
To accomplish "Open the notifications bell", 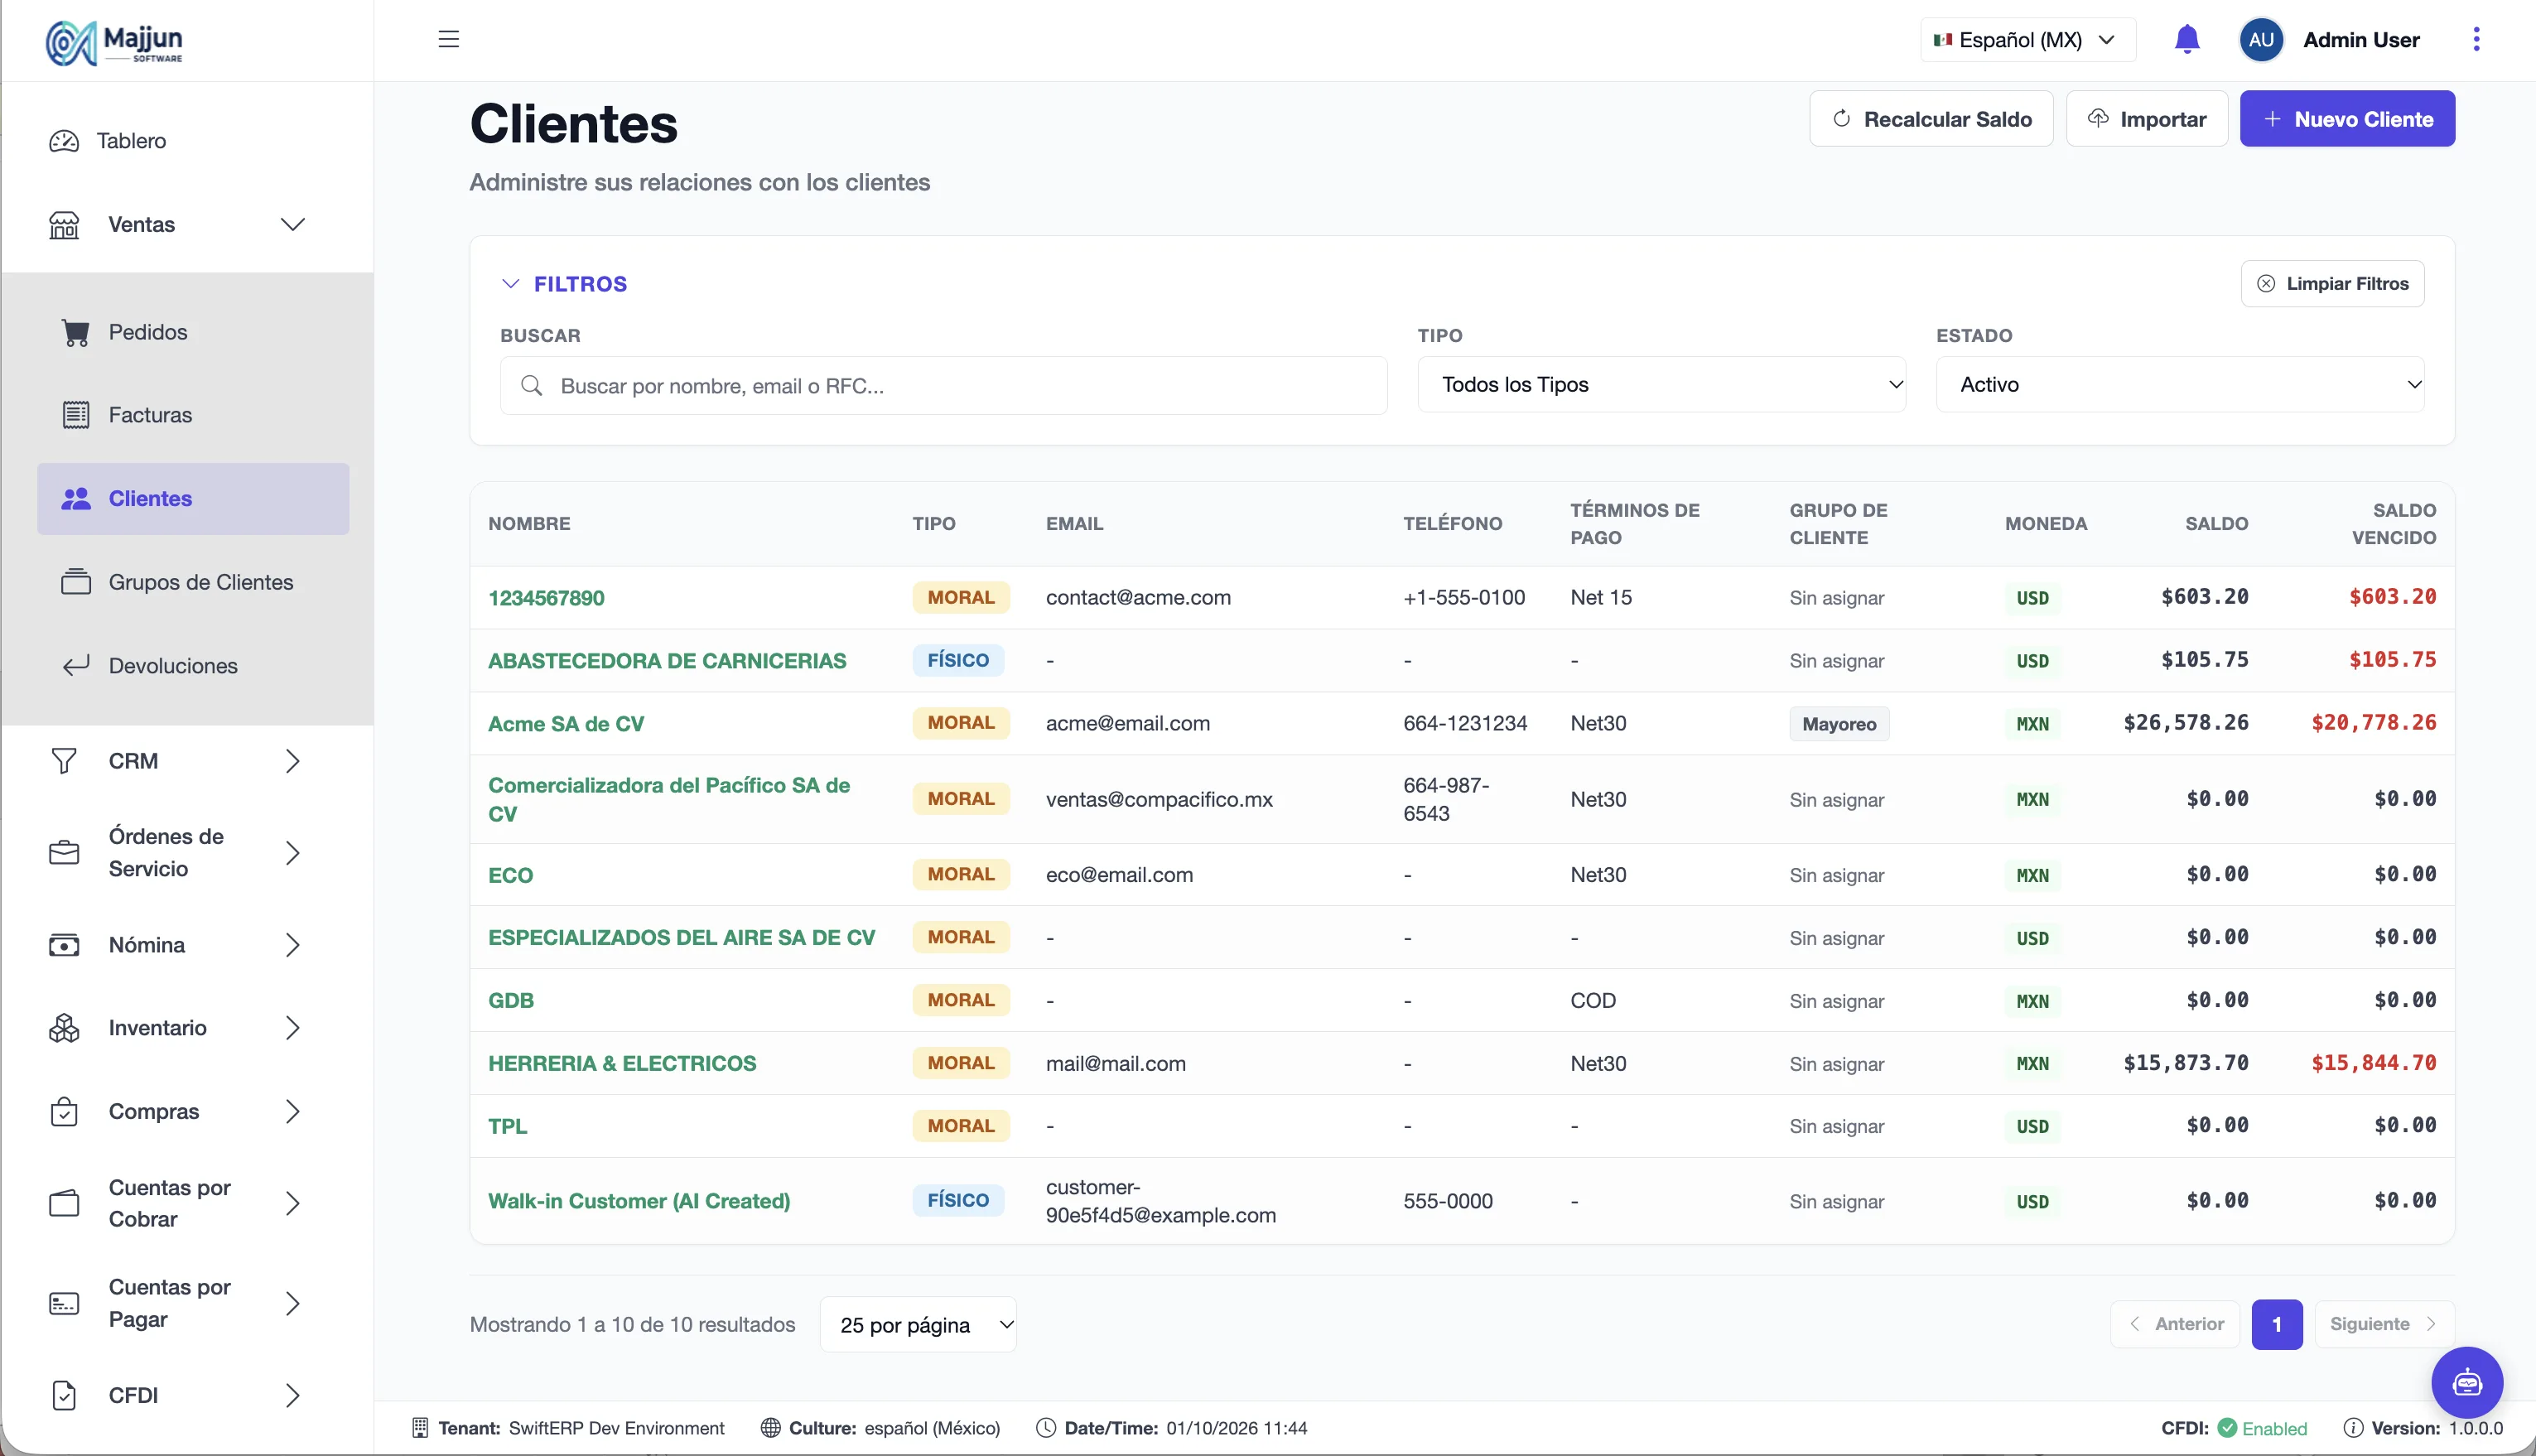I will pyautogui.click(x=2186, y=39).
